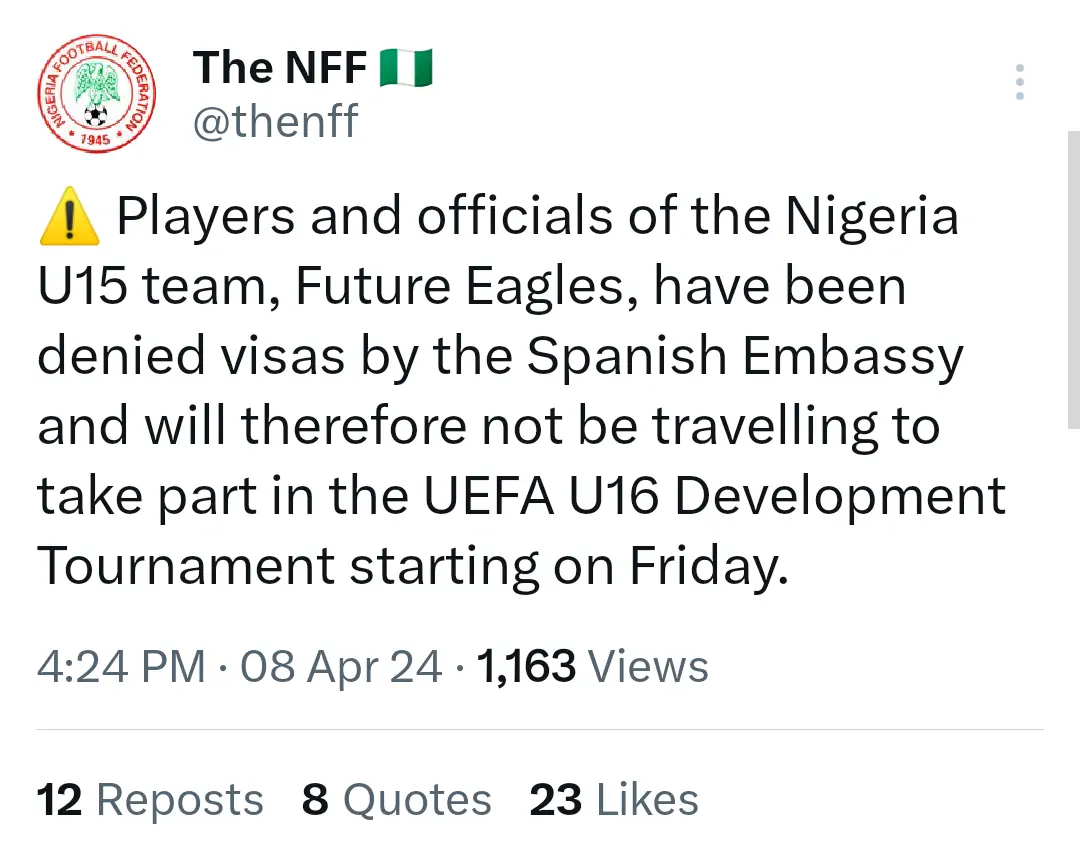The image size is (1080, 852).
Task: Click the Nigerian flag emoji beside name
Action: click(406, 69)
